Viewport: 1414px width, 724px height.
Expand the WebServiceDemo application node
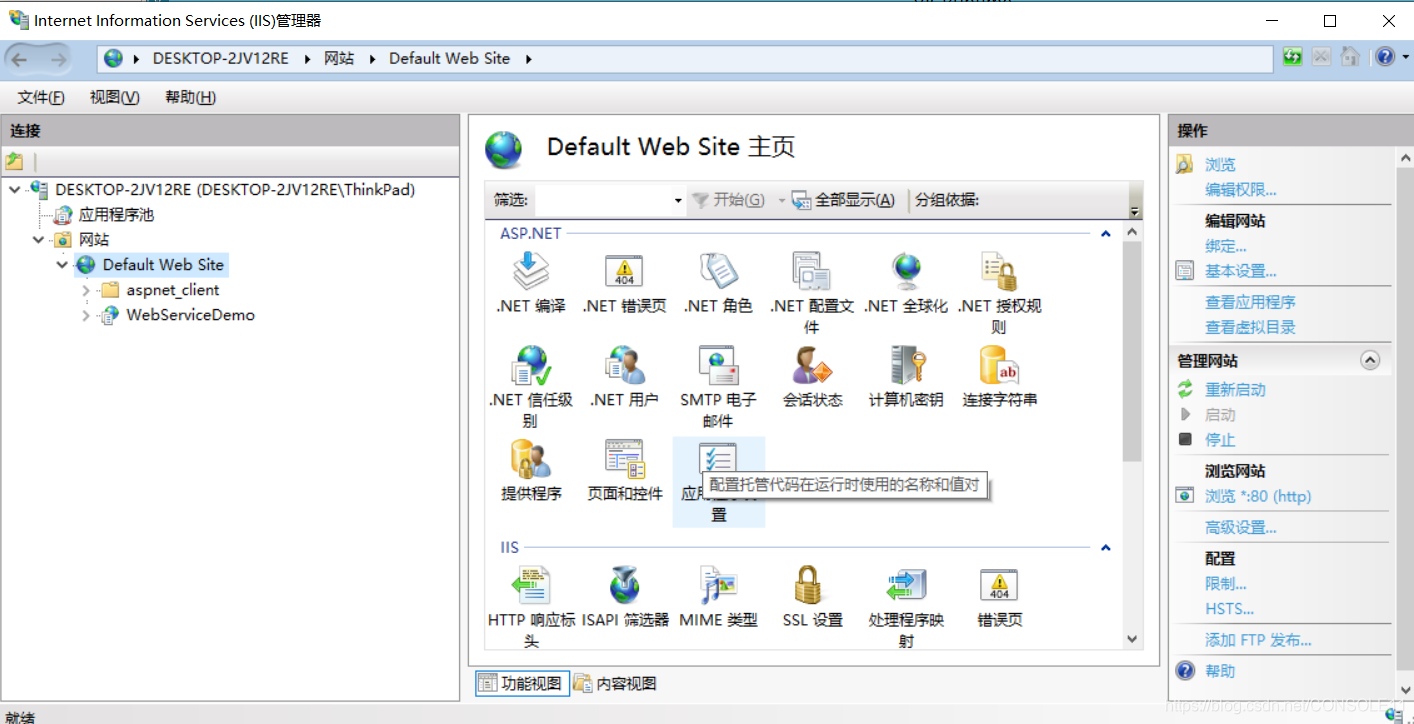(x=86, y=315)
